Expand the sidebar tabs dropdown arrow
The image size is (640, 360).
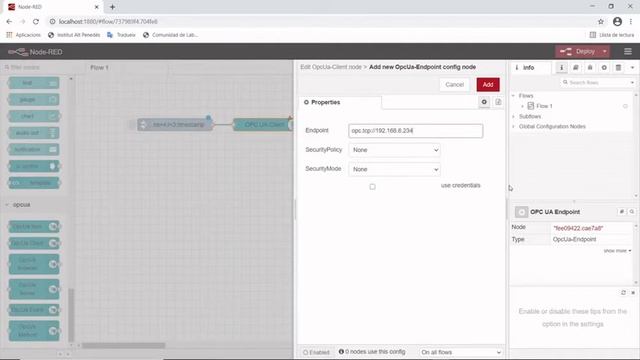point(632,68)
